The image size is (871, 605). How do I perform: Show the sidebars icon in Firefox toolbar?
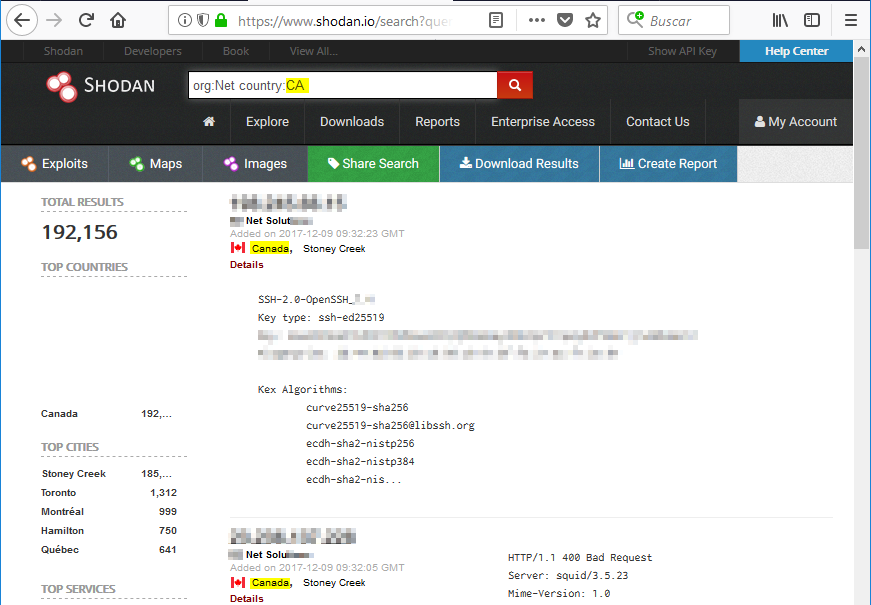click(812, 20)
